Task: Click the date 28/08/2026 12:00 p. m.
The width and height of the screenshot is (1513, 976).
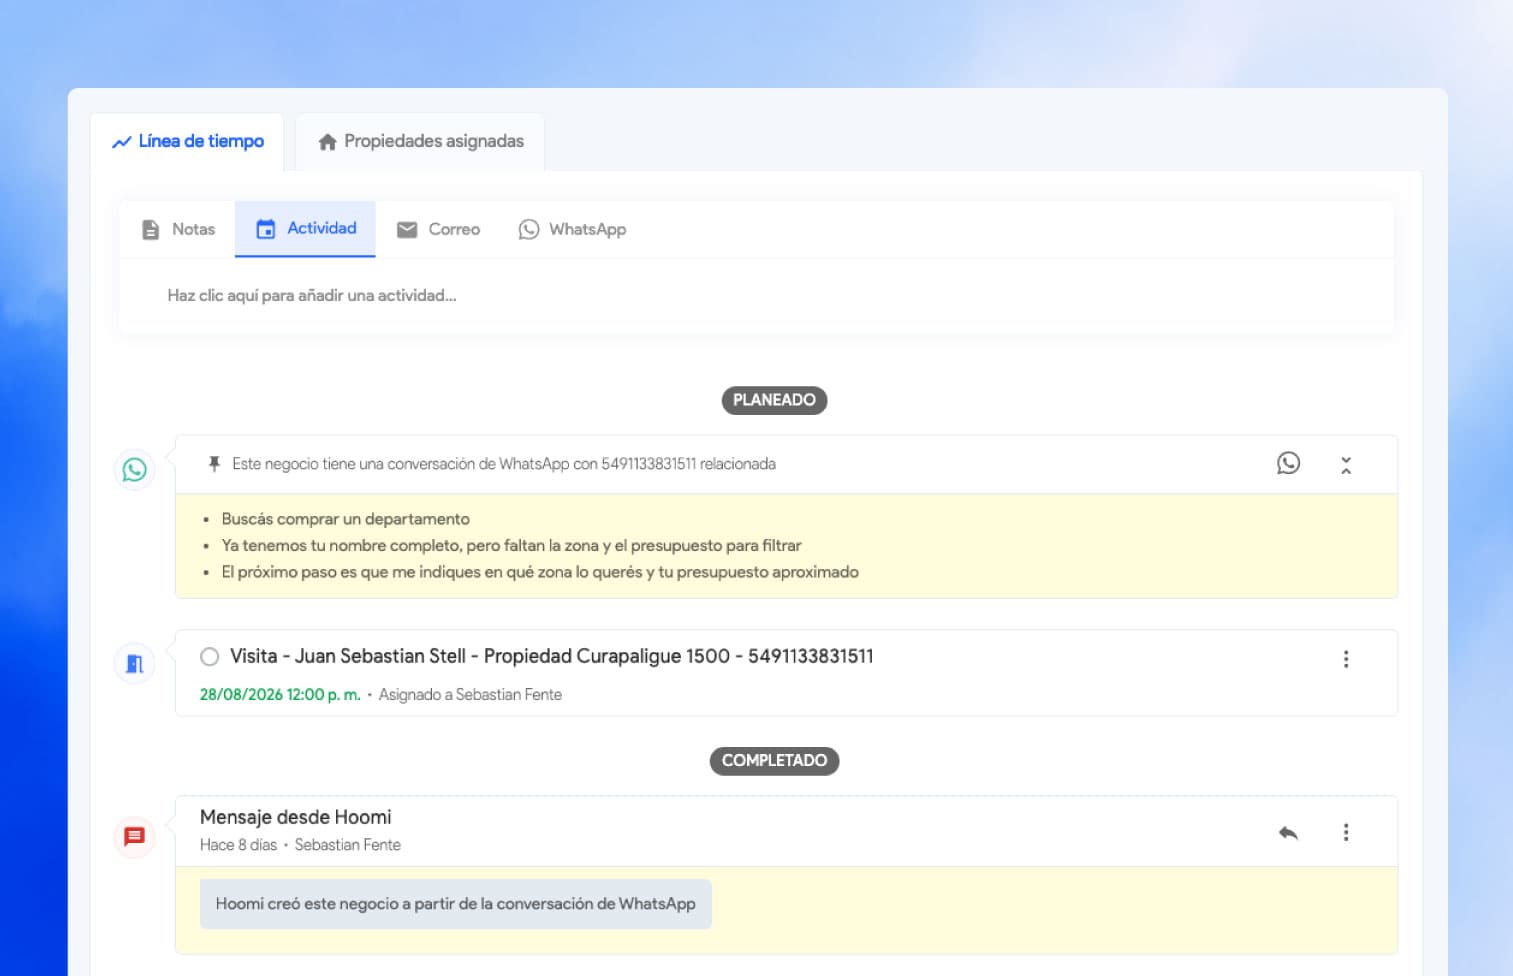Action: [280, 695]
